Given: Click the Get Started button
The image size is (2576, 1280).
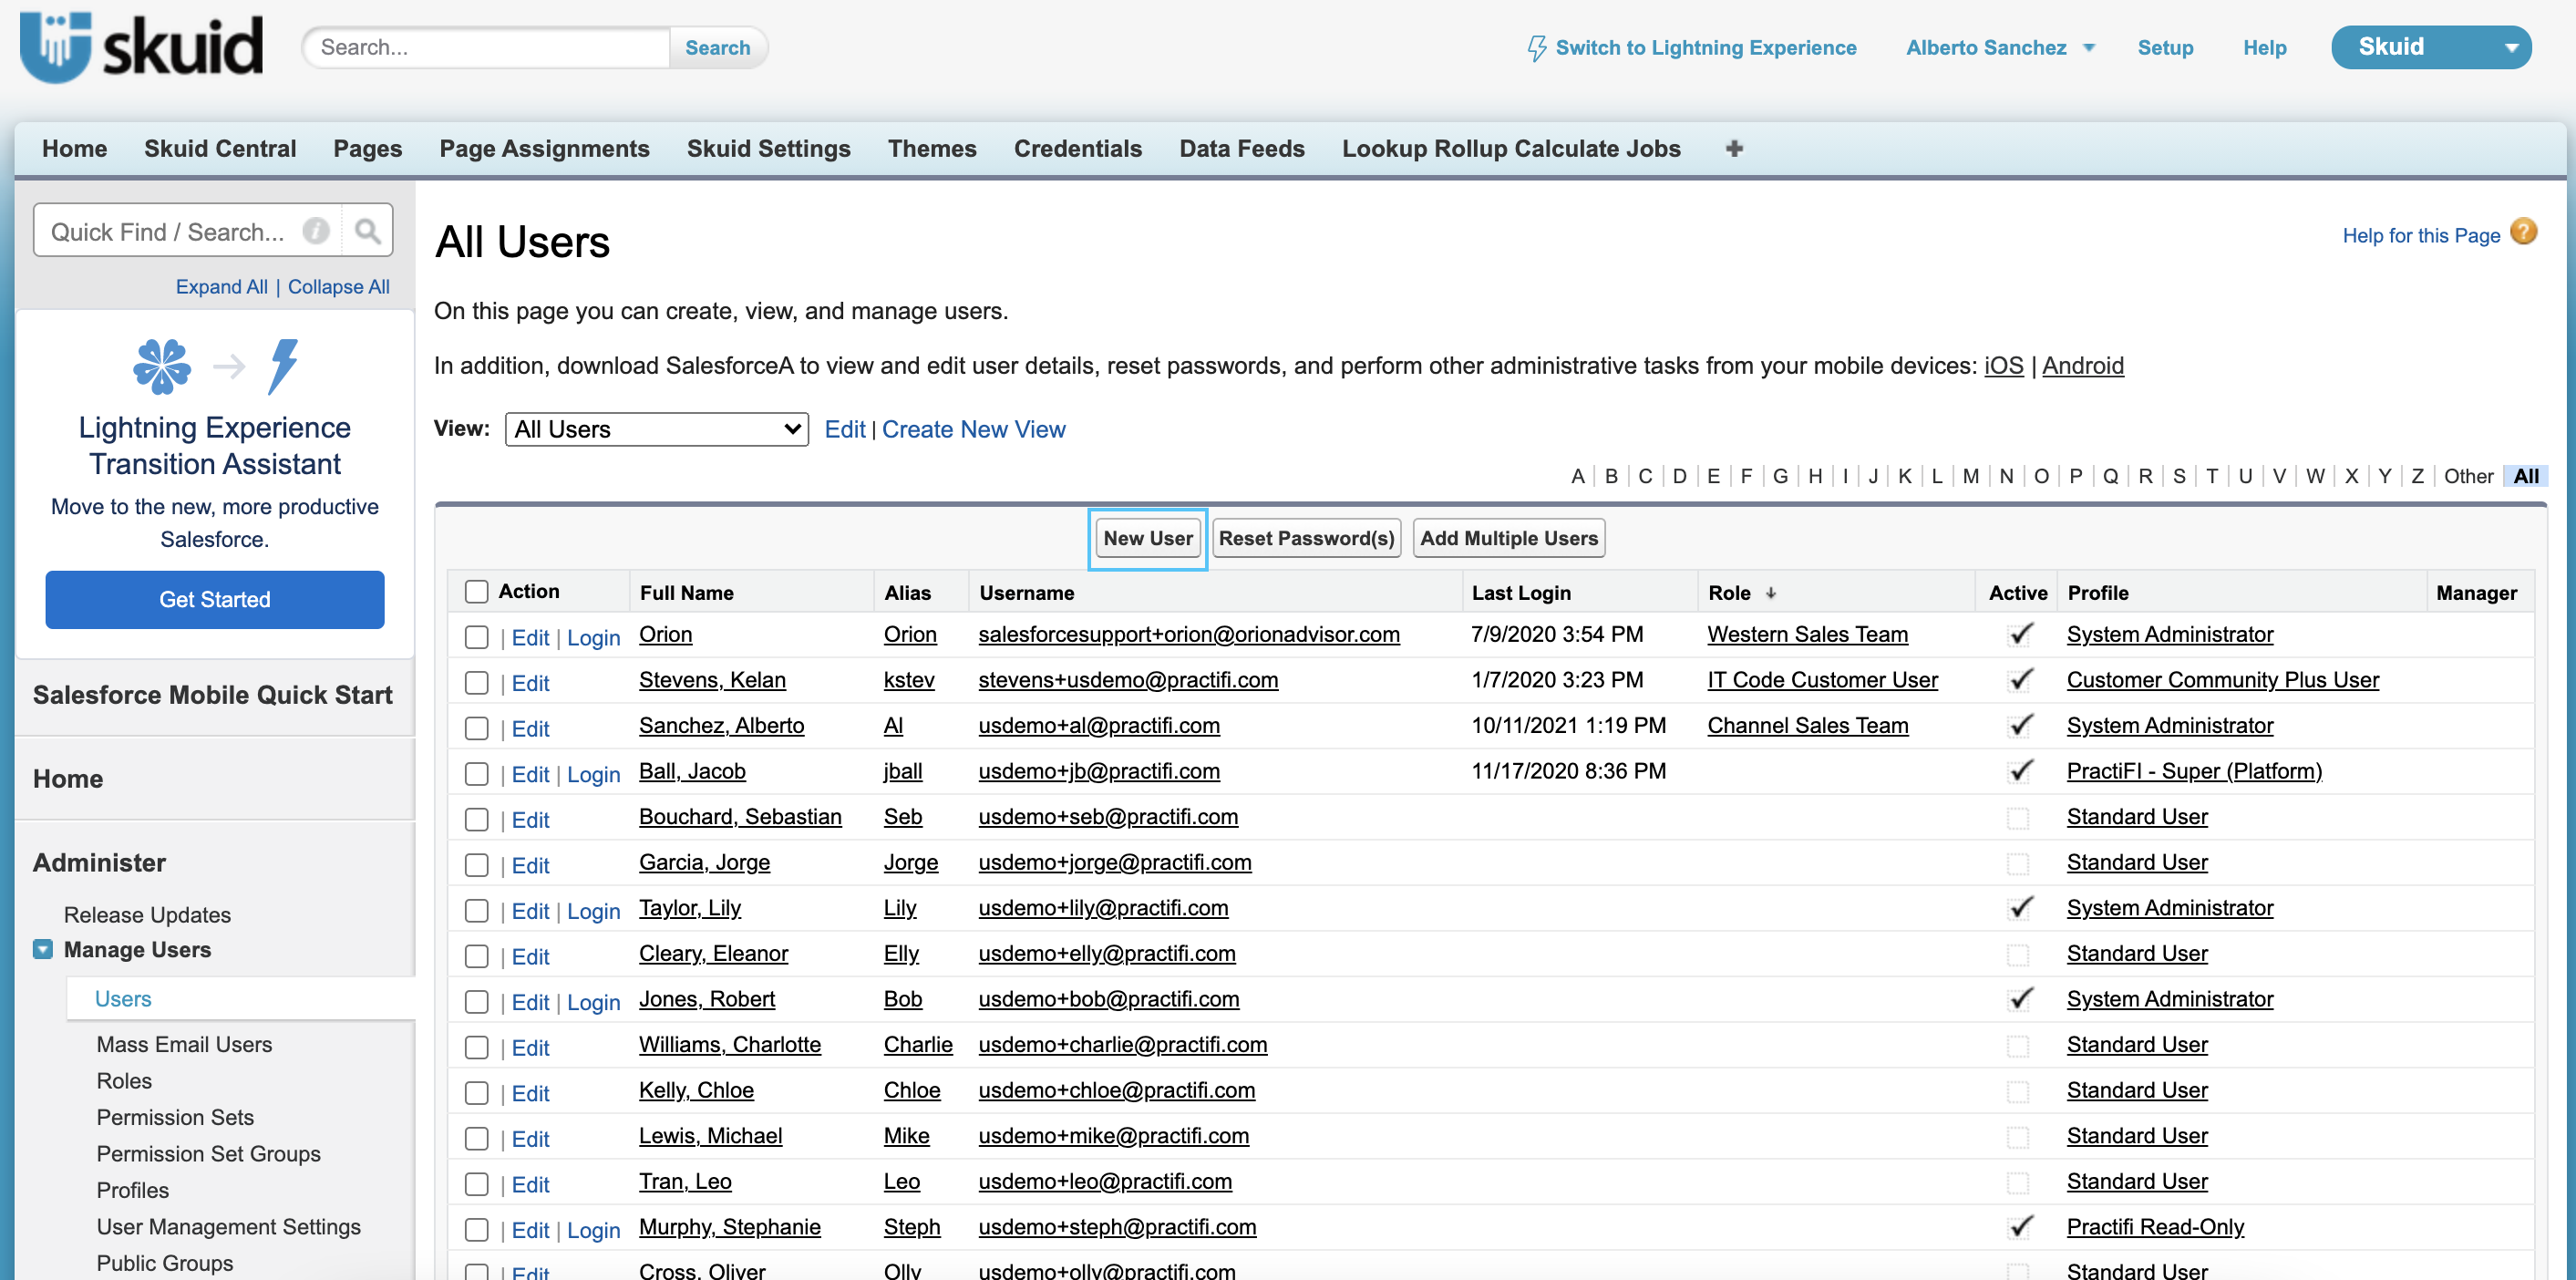Looking at the screenshot, I should point(214,599).
